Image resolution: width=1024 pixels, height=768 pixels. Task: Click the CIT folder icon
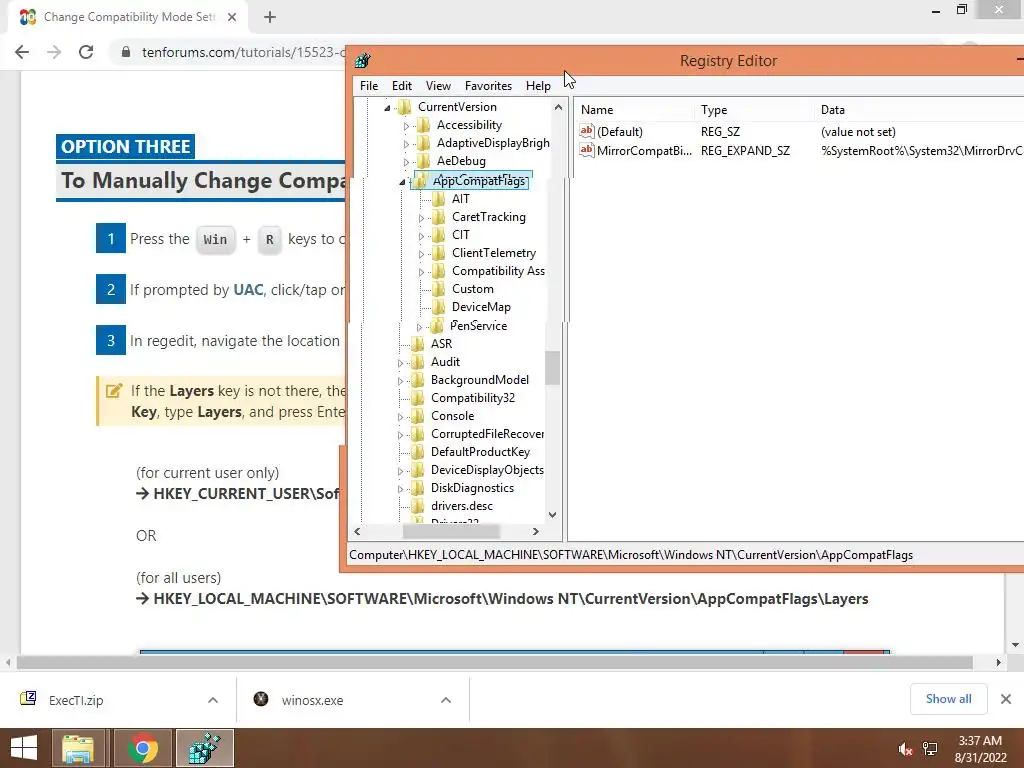(439, 234)
